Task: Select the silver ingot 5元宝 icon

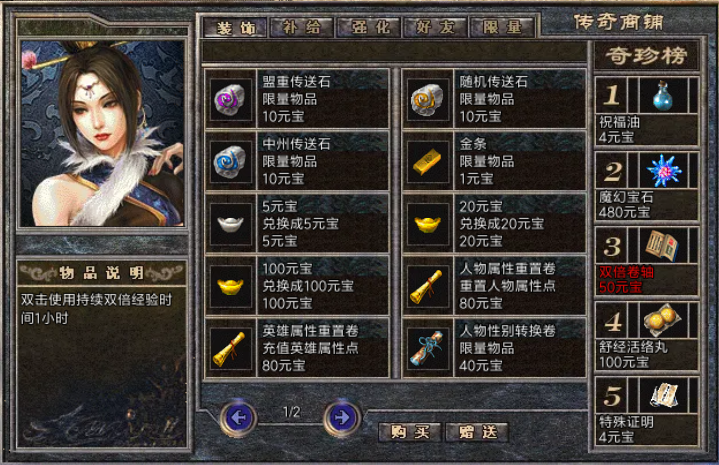Action: point(230,224)
